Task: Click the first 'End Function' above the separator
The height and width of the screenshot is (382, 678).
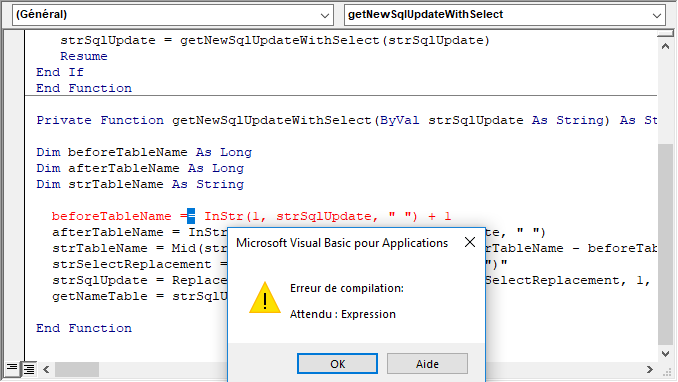Action: (x=84, y=88)
